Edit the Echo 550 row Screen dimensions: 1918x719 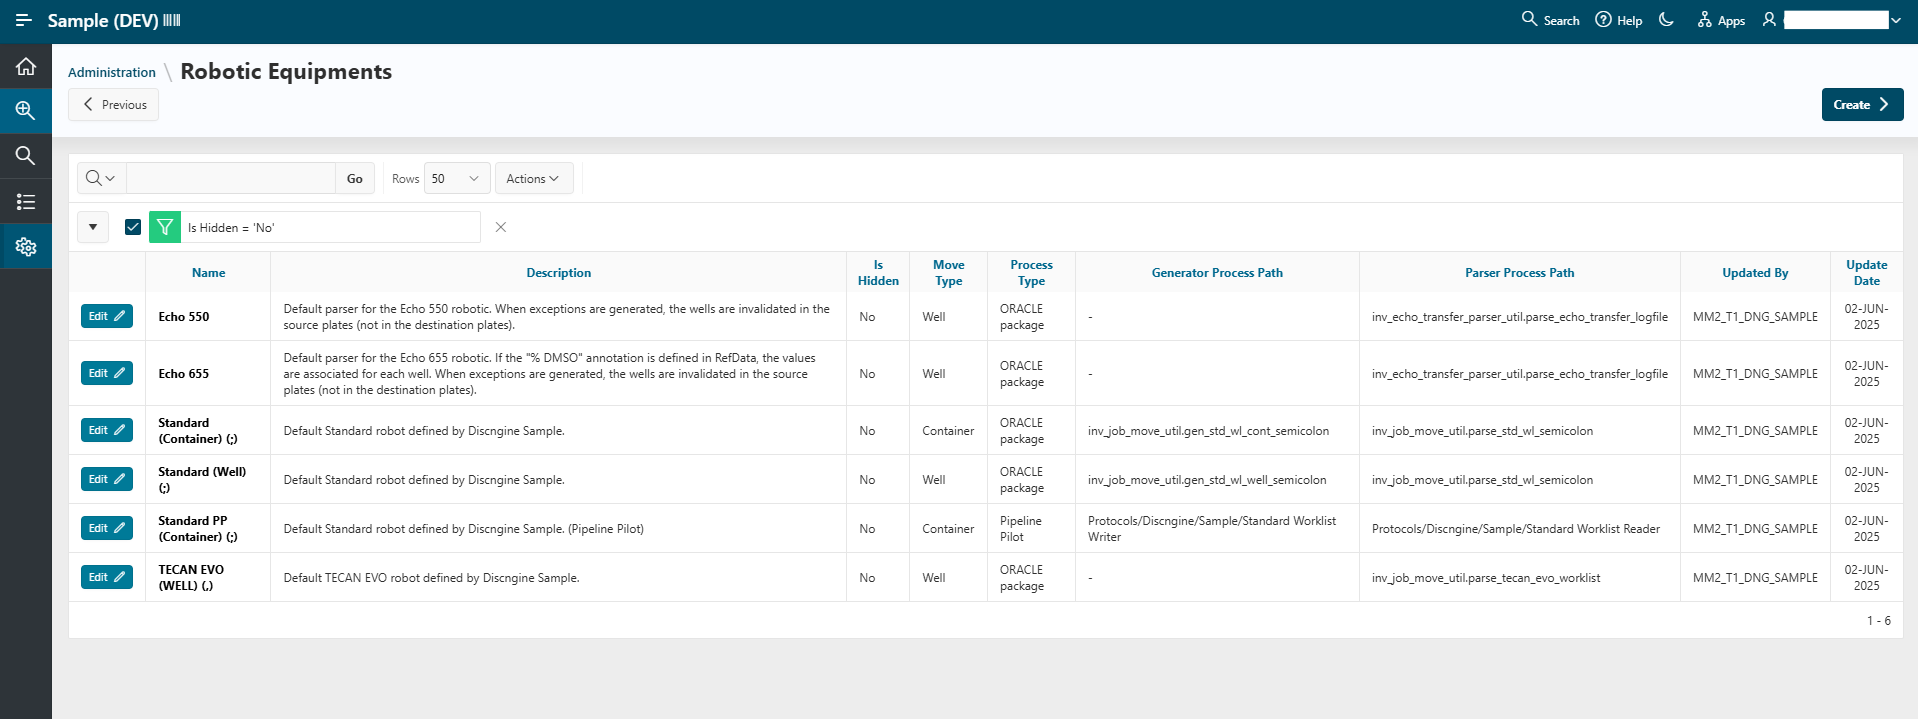coord(107,316)
